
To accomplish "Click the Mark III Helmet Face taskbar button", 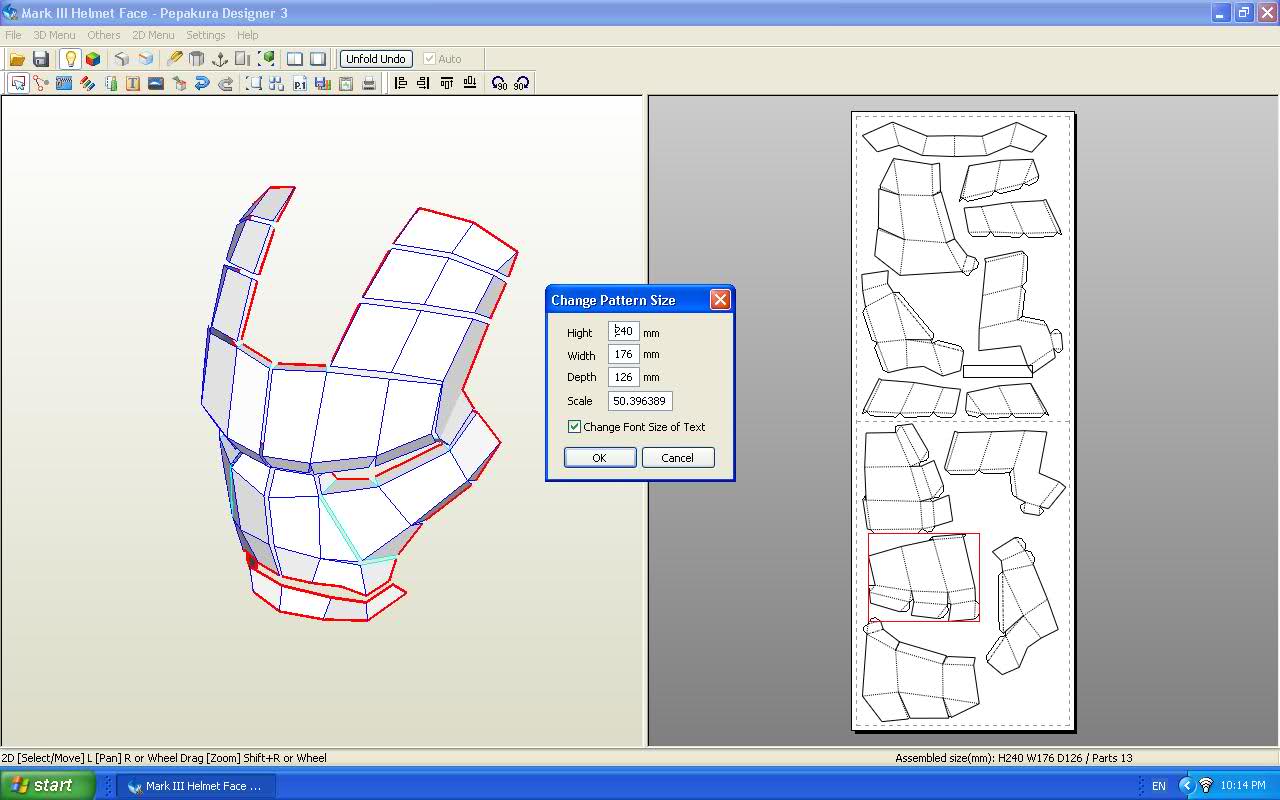I will click(196, 786).
